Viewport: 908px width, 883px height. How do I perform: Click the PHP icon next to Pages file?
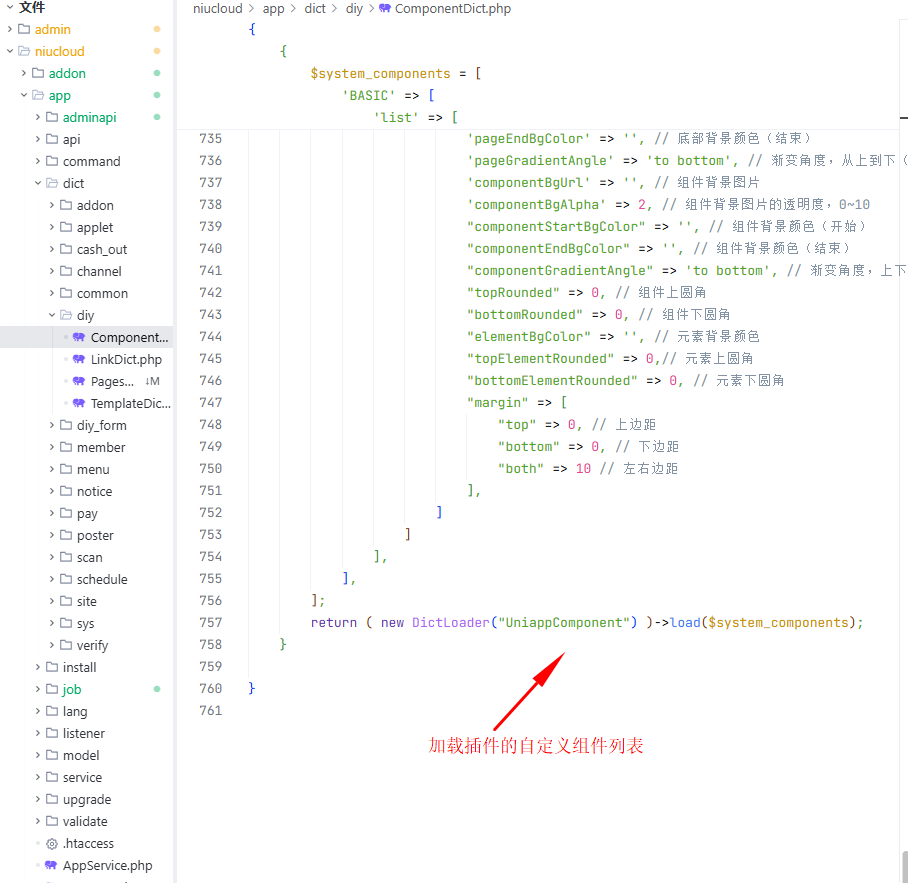pos(79,382)
